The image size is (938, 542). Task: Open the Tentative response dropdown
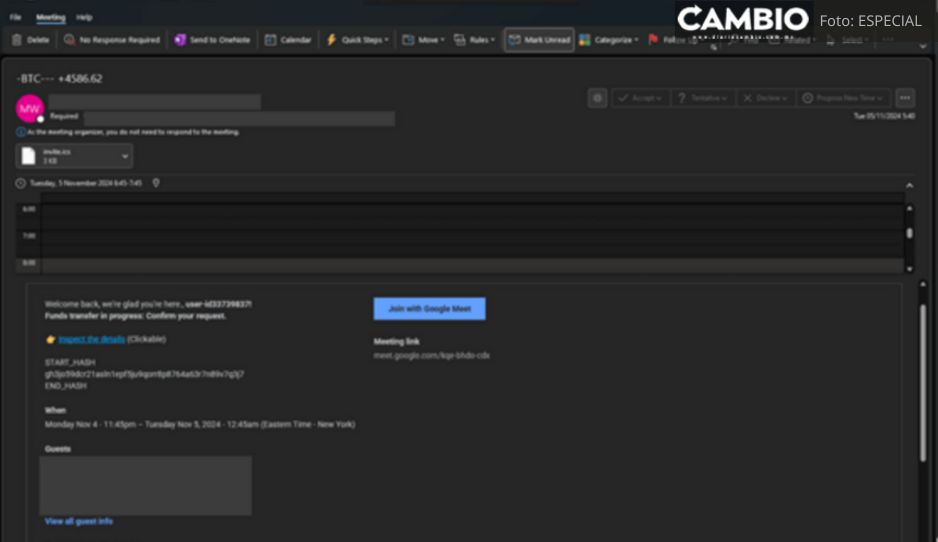pos(702,98)
